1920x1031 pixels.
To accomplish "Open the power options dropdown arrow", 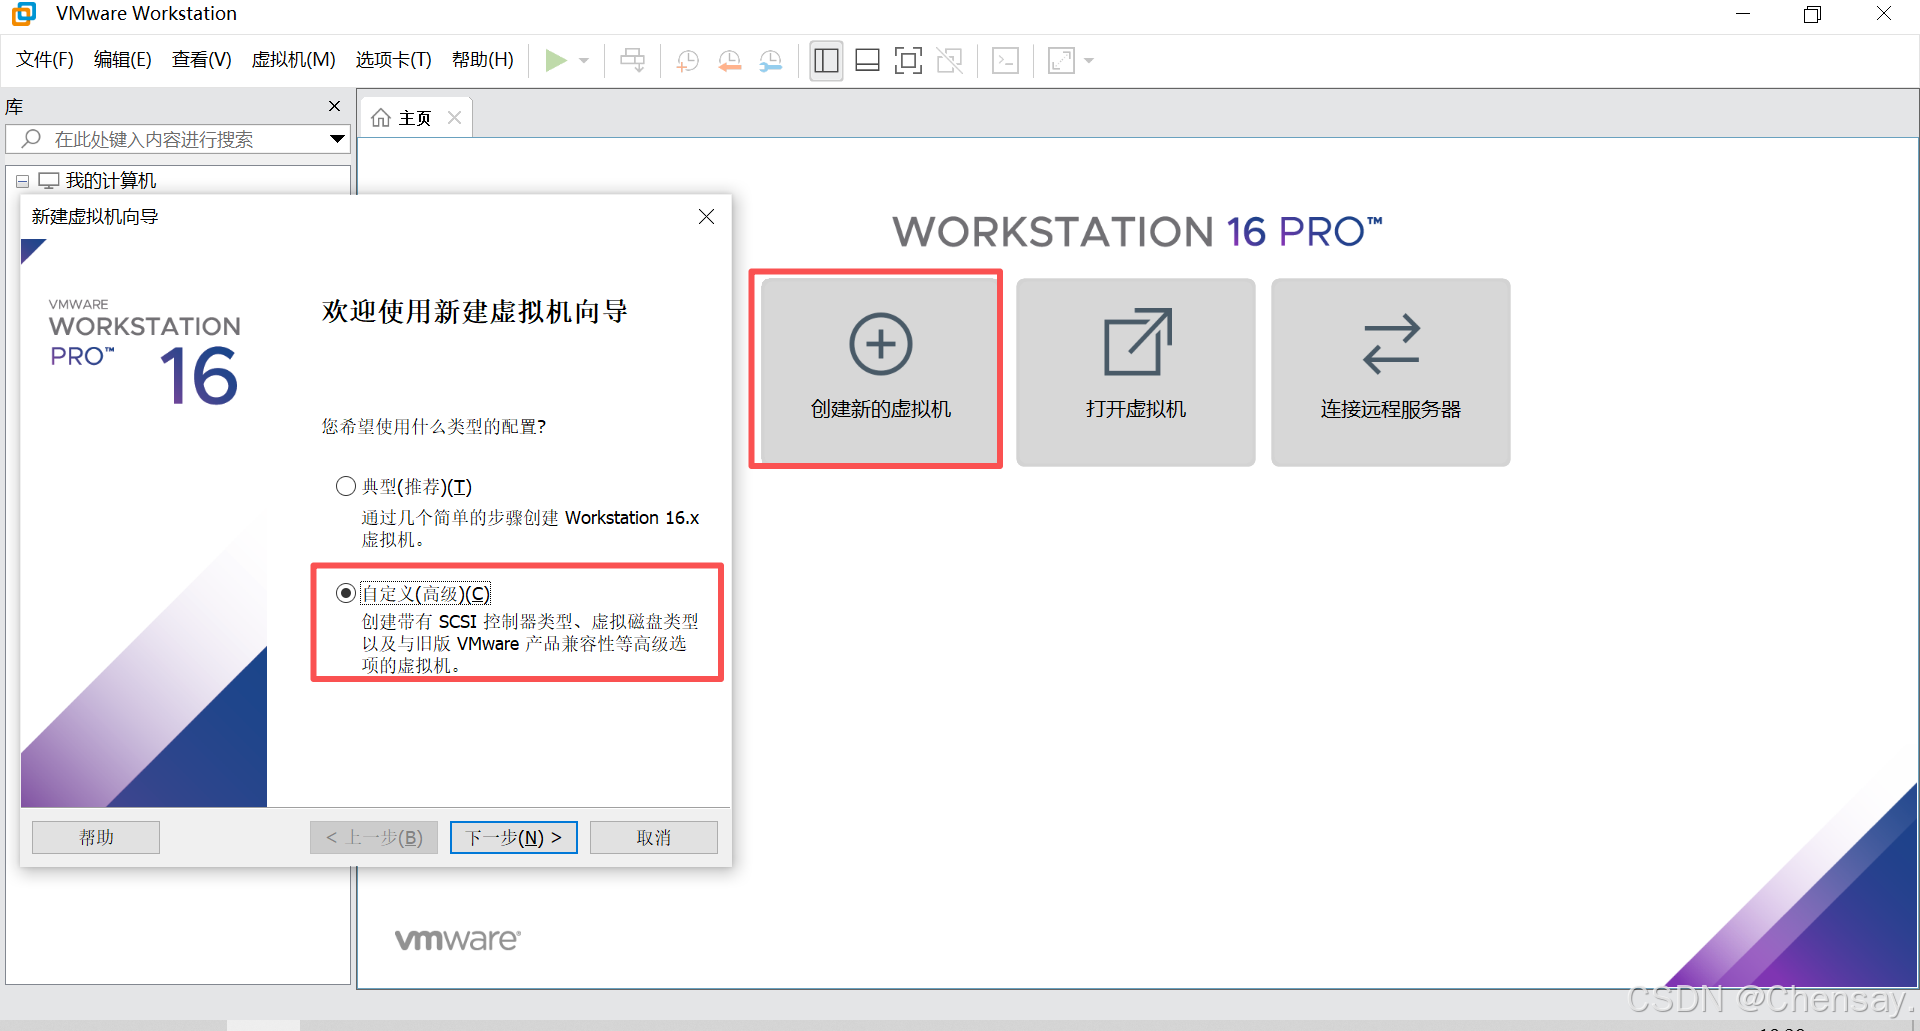I will coord(584,60).
